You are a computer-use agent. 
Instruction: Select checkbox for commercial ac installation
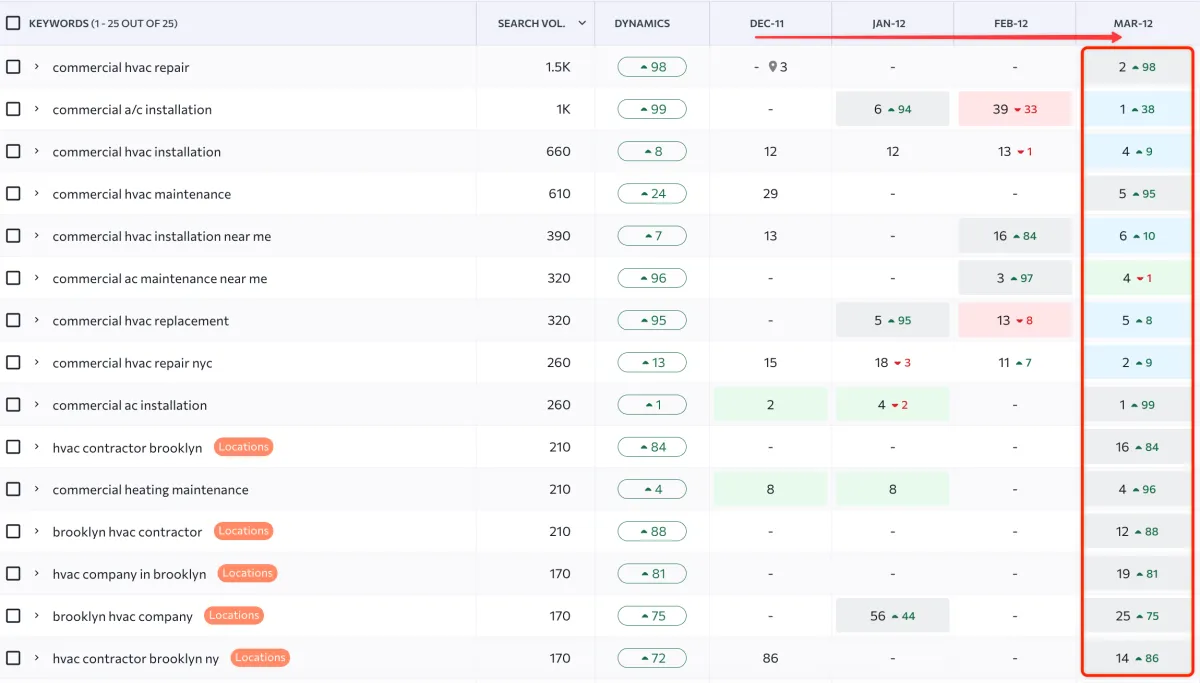[x=13, y=405]
